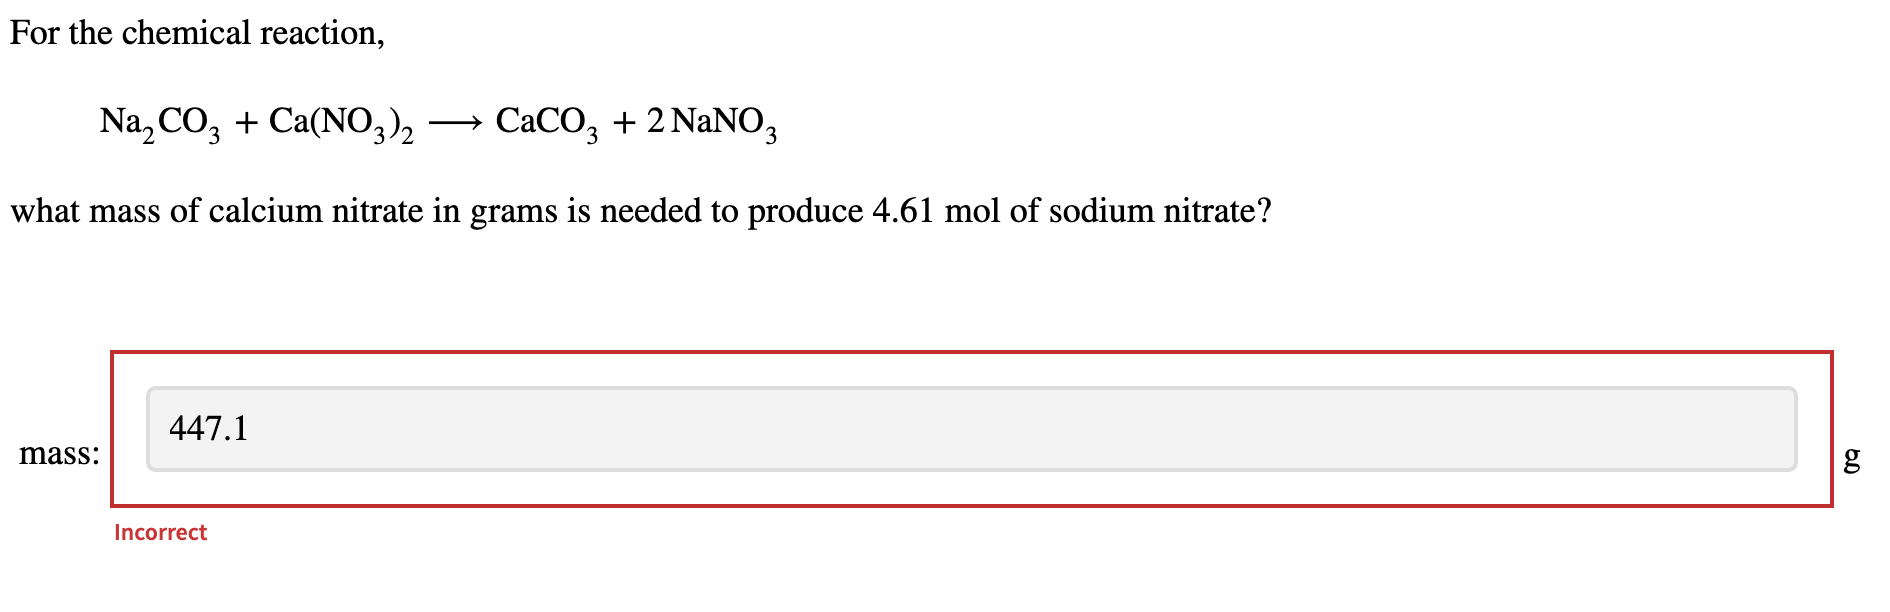1890x612 pixels.
Task: Click the mass: label
Action: (x=60, y=453)
